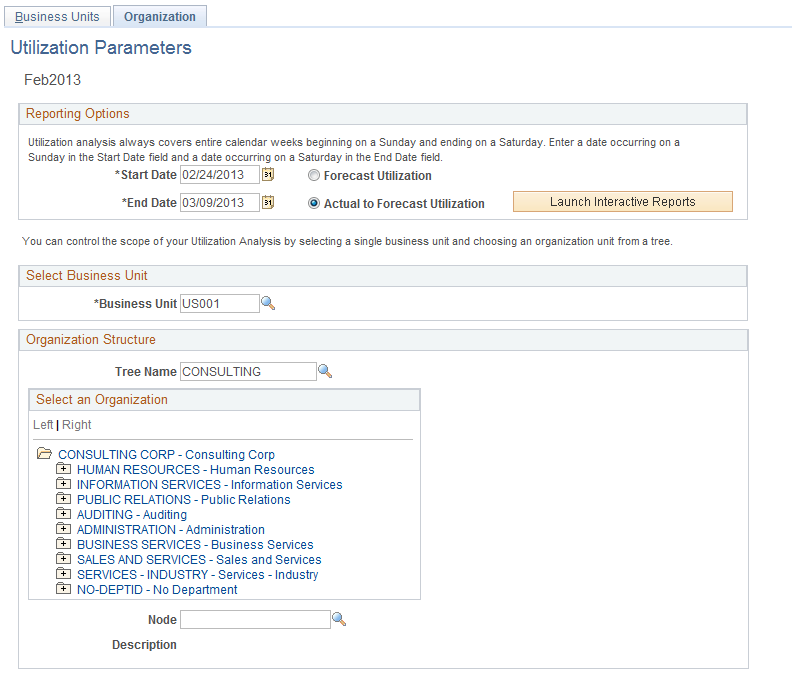The height and width of the screenshot is (678, 796).
Task: Click the Left scroll link
Action: tap(43, 425)
